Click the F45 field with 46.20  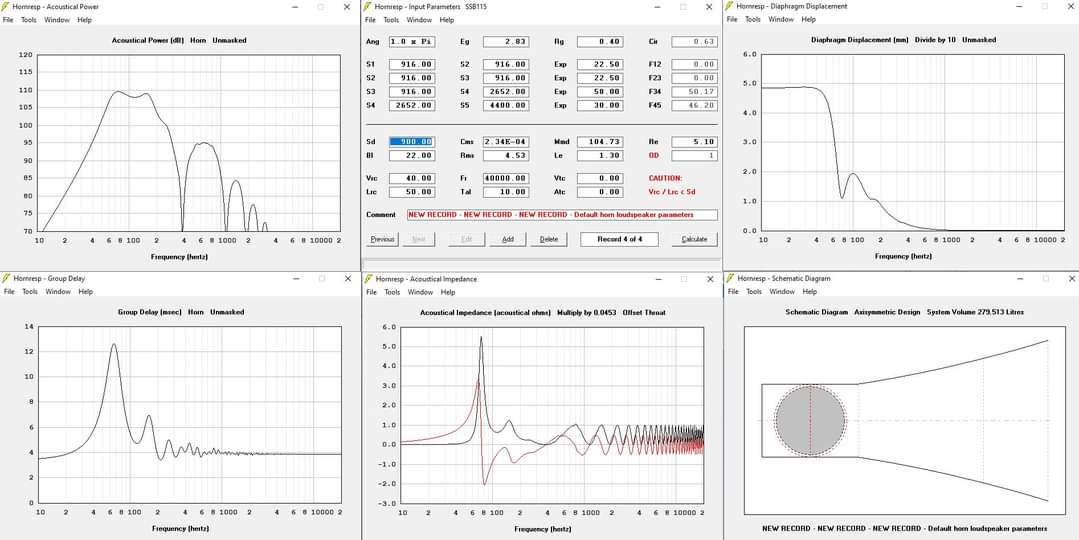click(694, 105)
